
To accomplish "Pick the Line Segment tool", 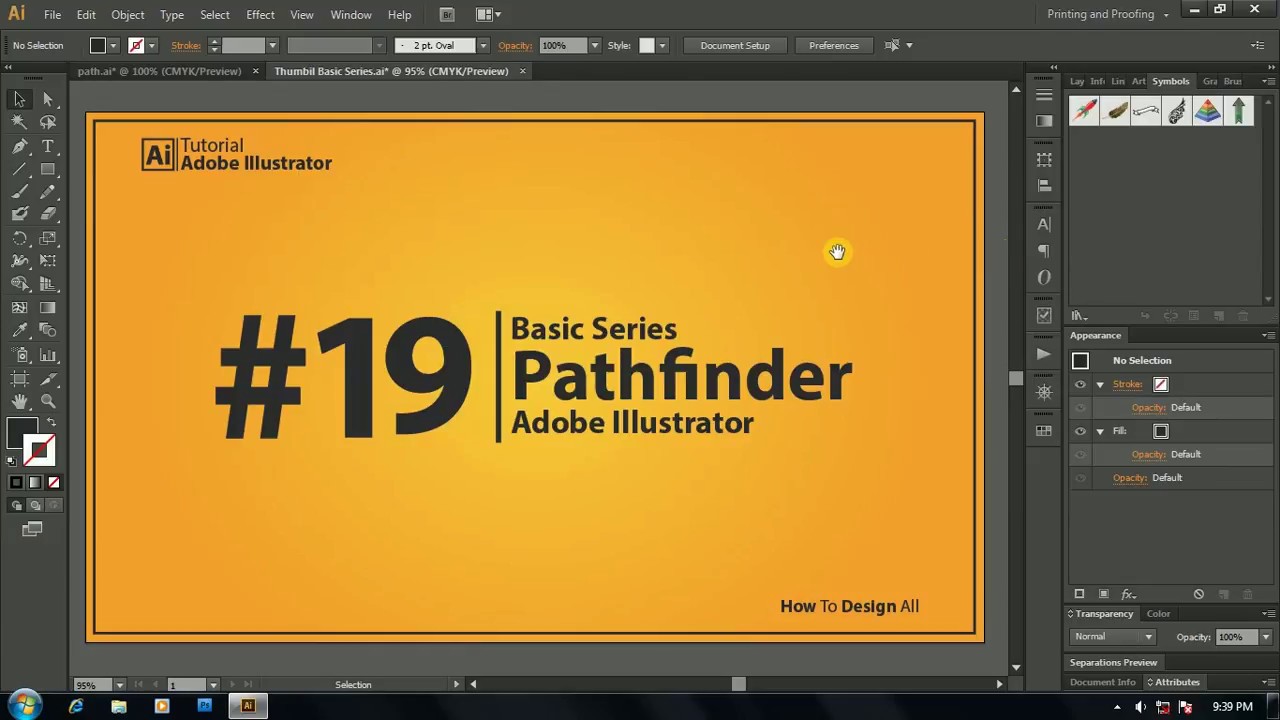I will (19, 169).
